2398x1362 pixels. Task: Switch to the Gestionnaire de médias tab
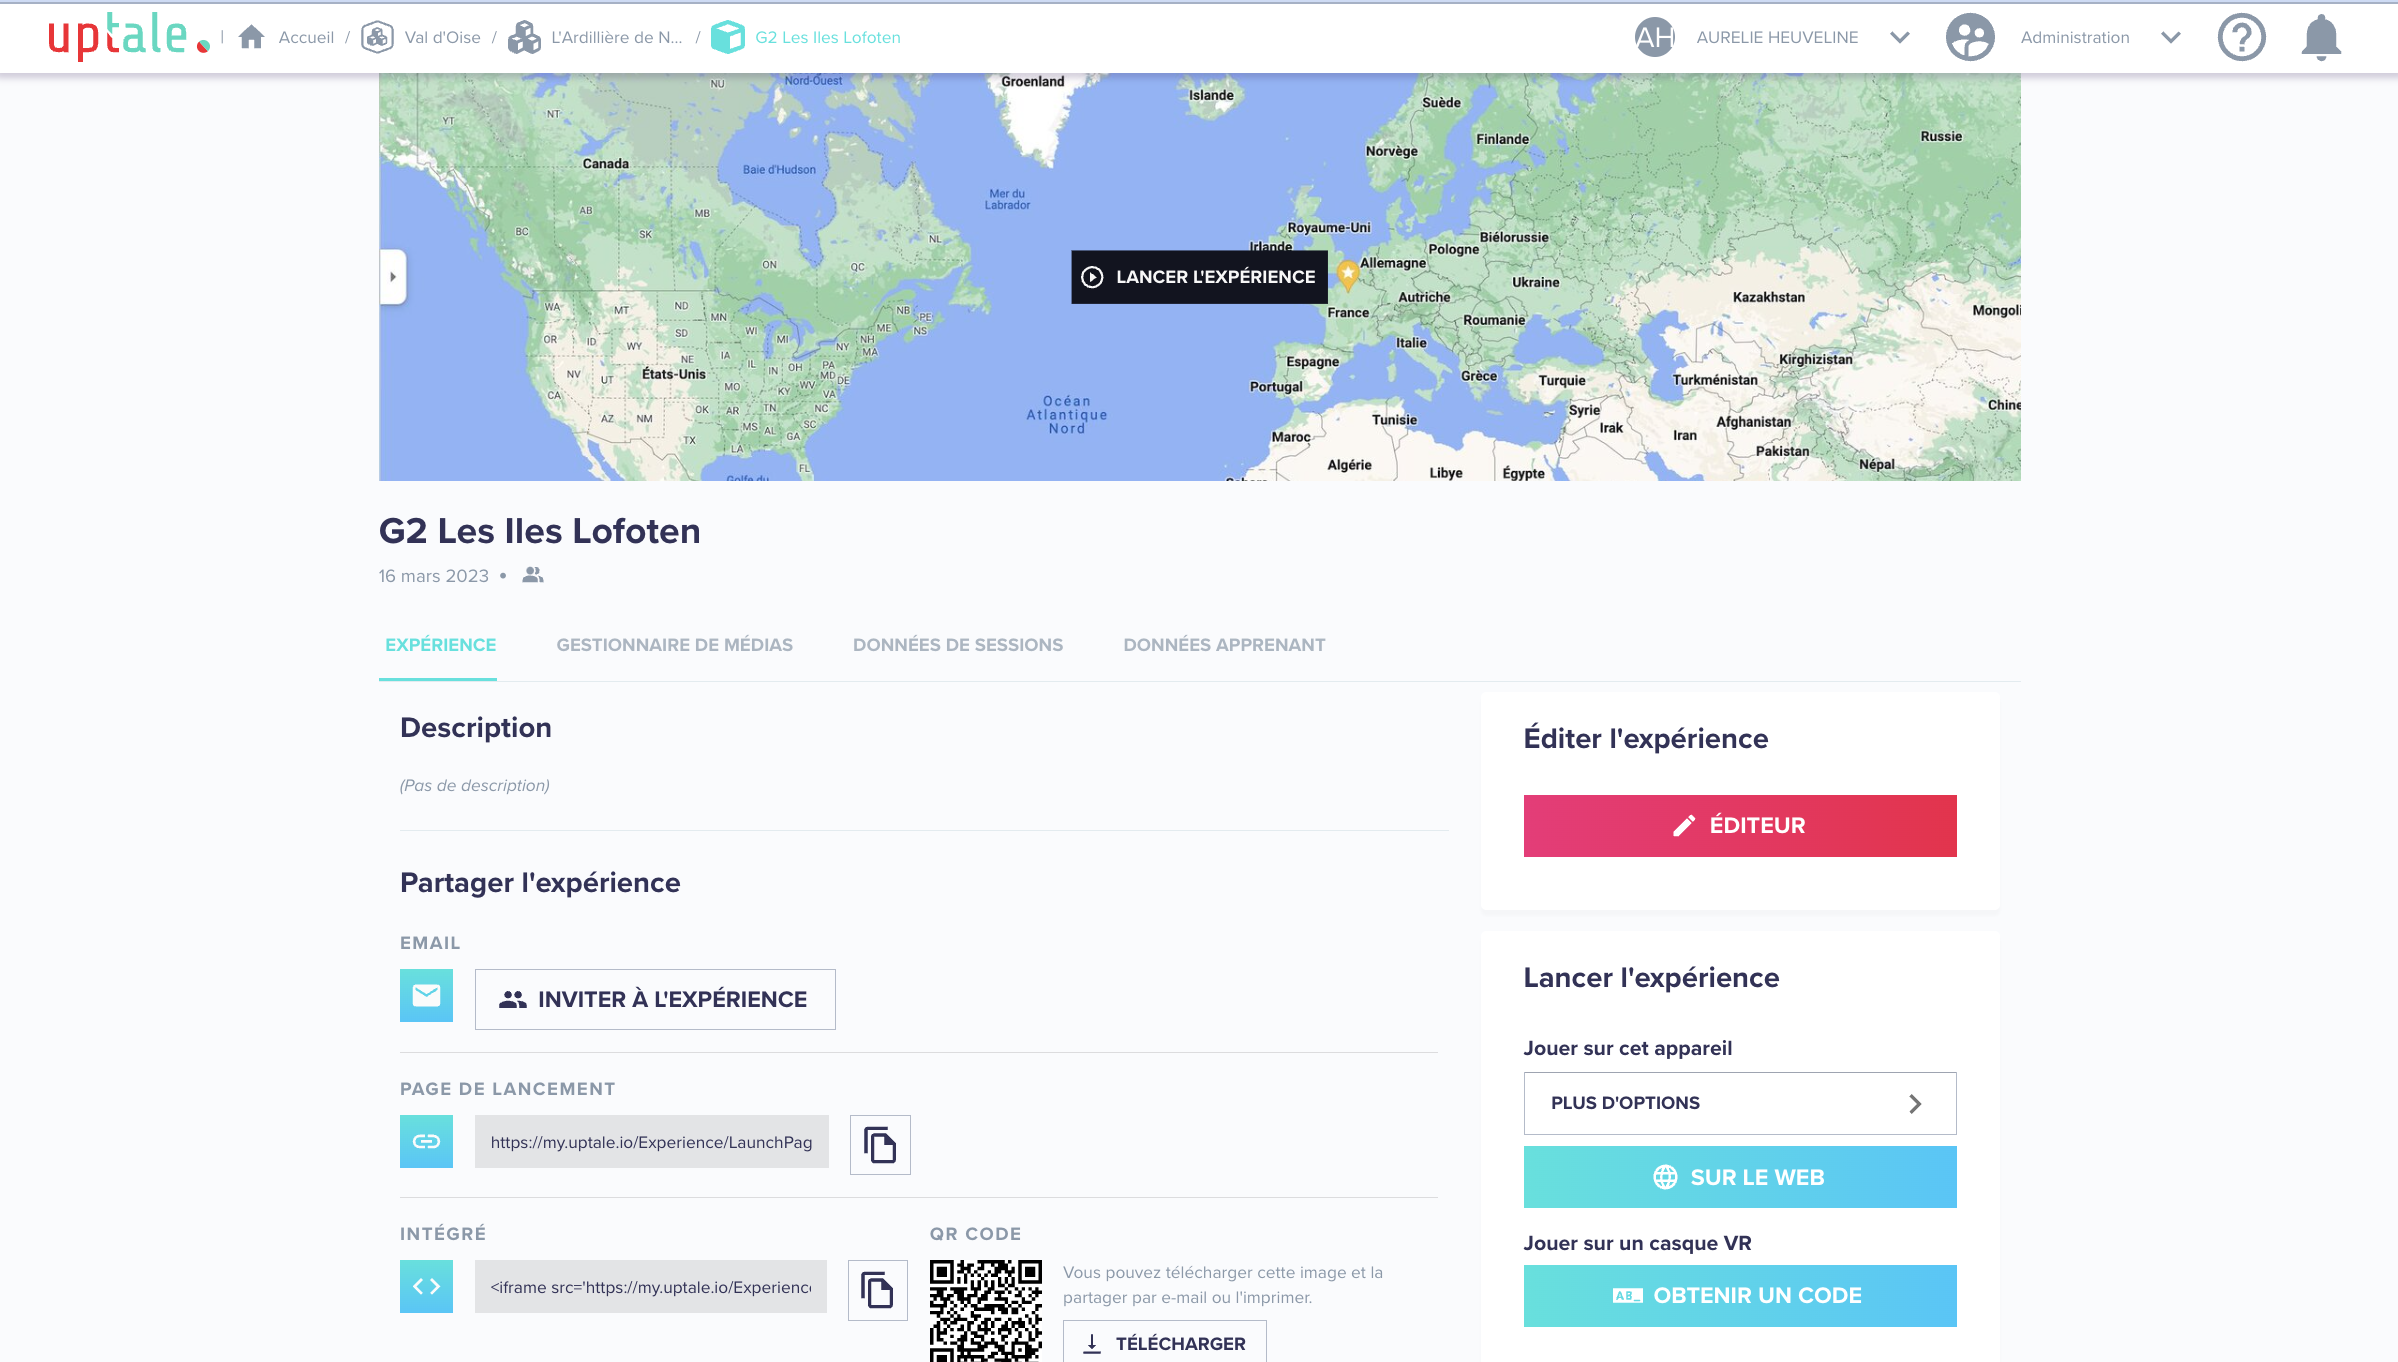click(x=674, y=645)
